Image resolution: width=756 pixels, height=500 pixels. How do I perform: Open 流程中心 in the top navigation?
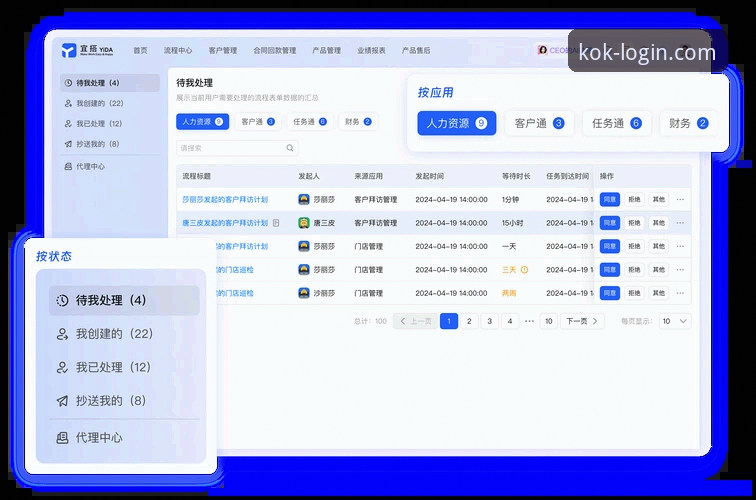(177, 50)
